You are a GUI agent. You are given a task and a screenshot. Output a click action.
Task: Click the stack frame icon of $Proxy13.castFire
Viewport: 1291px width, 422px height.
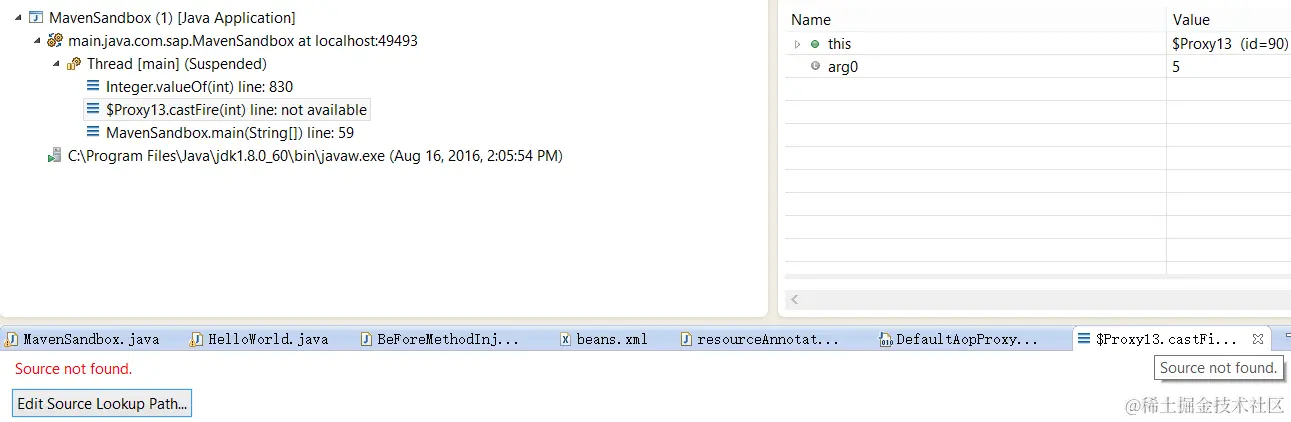93,110
